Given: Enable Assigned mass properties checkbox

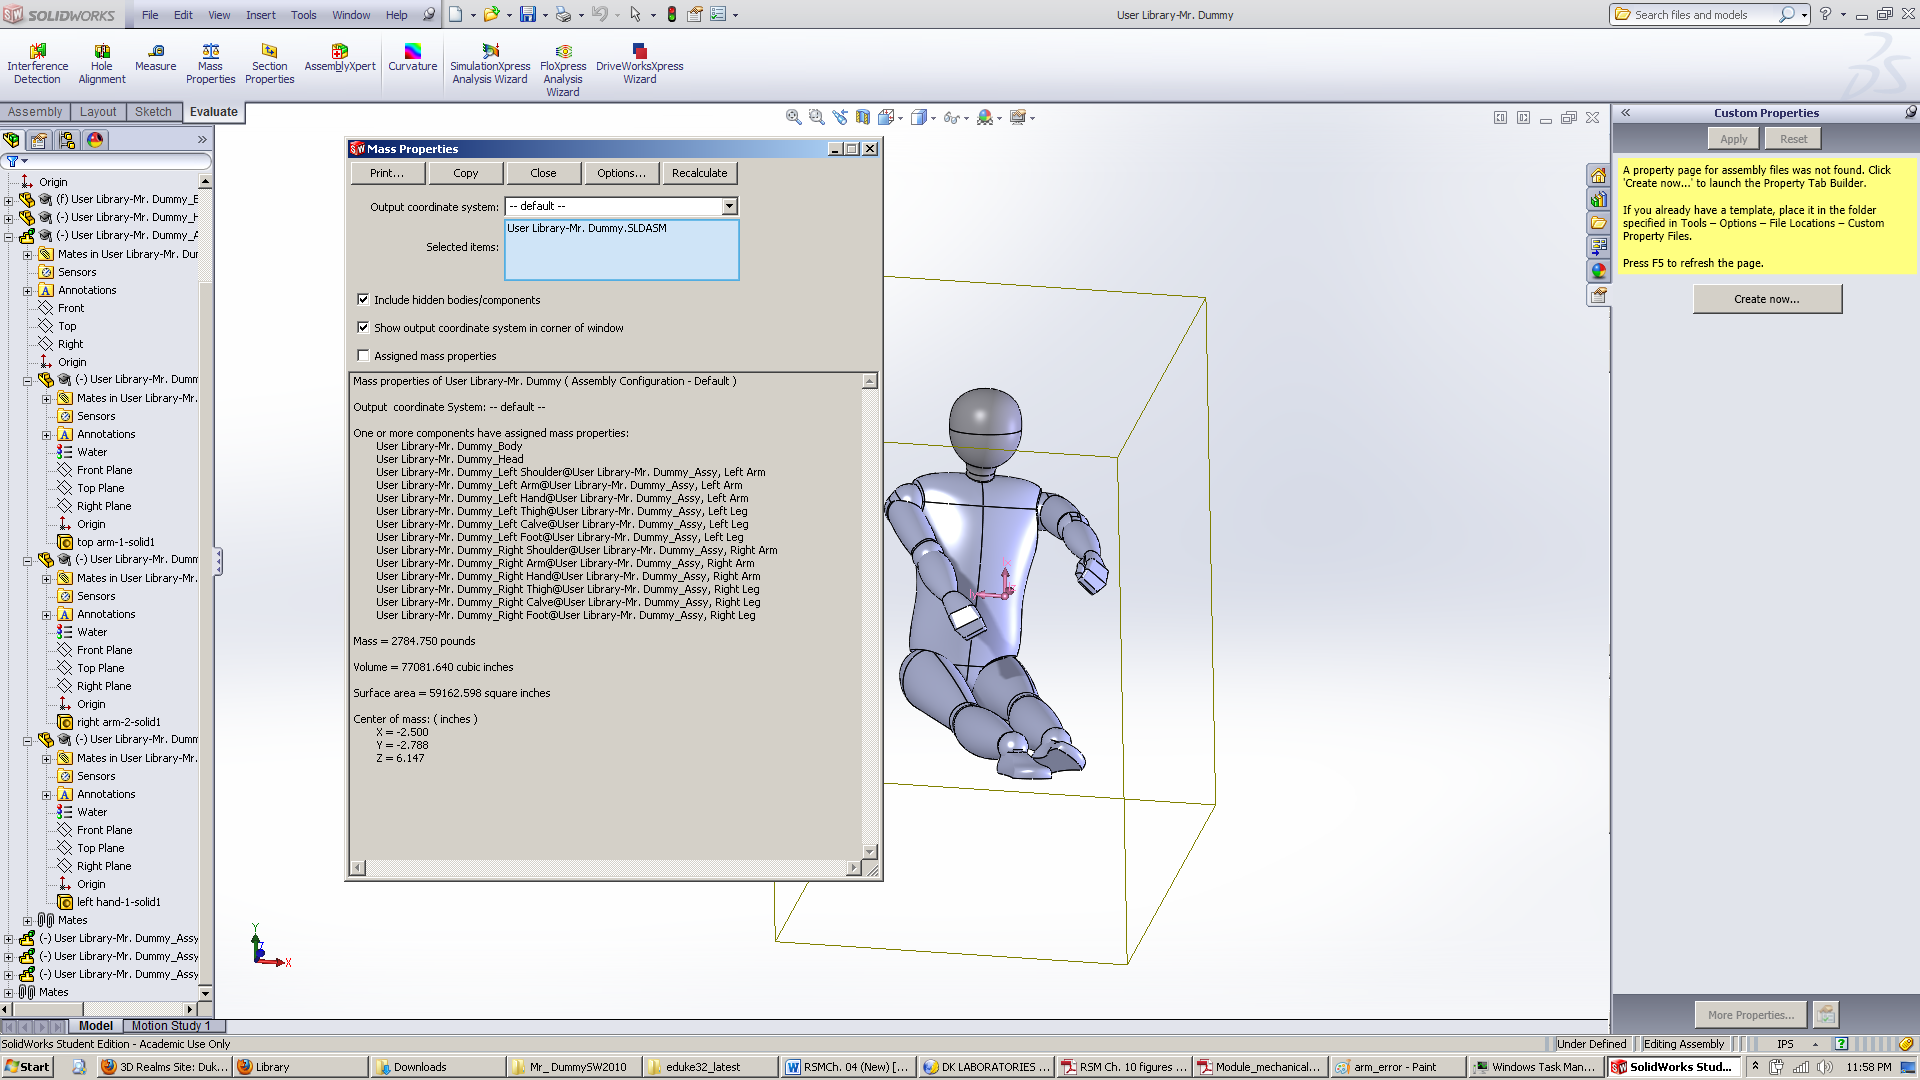Looking at the screenshot, I should (363, 355).
